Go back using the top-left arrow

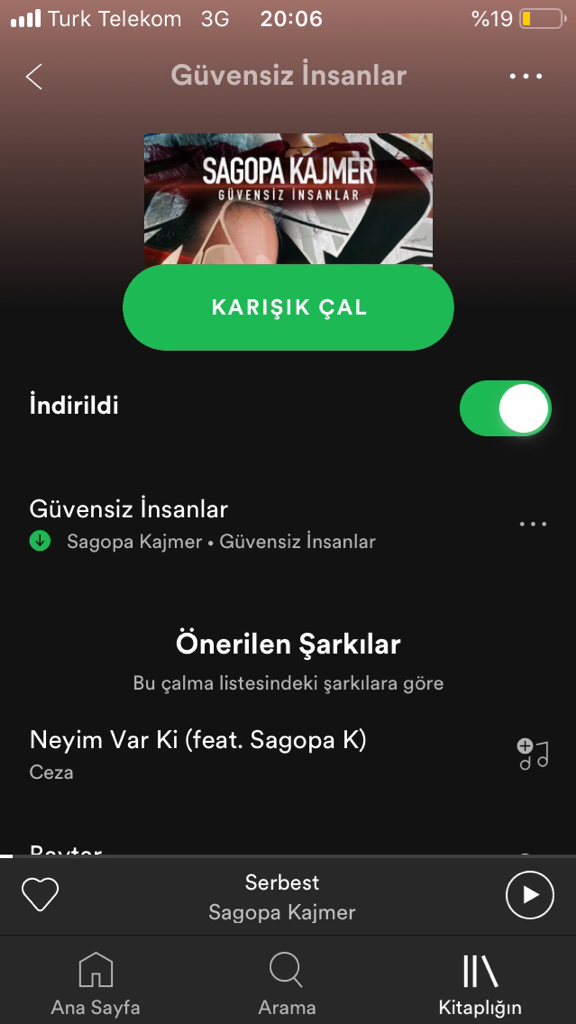(x=34, y=76)
